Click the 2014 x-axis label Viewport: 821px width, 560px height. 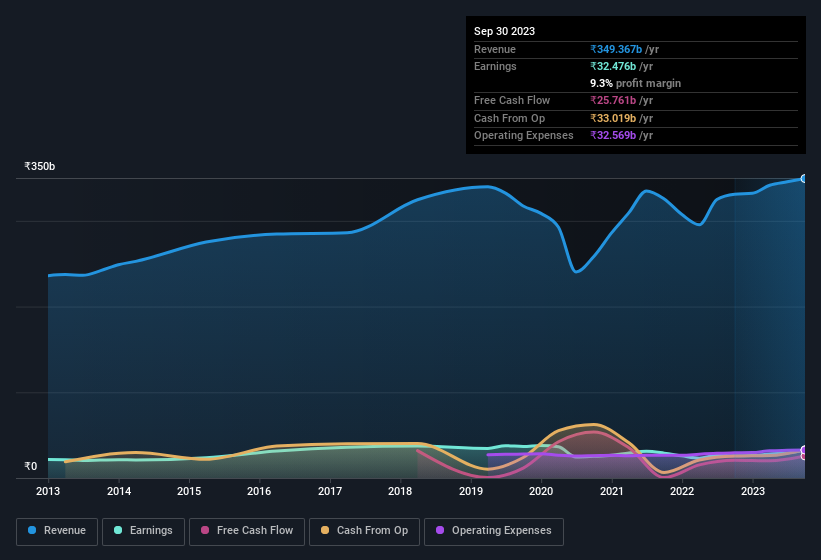tap(119, 491)
